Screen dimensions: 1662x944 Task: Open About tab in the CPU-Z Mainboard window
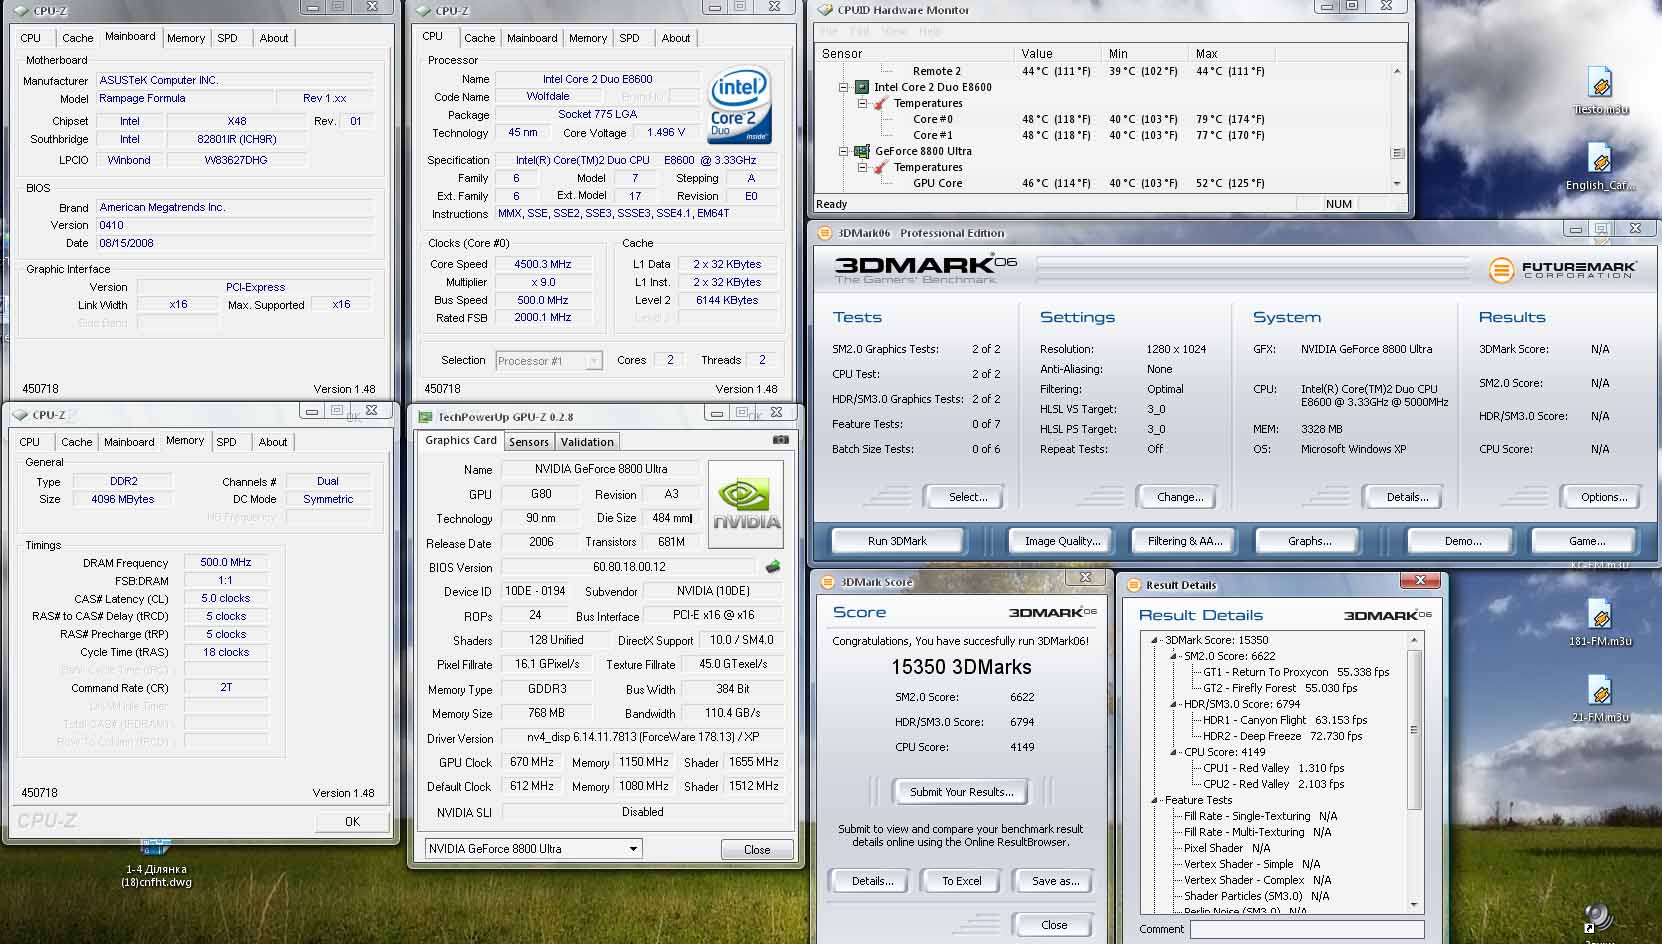(x=274, y=38)
